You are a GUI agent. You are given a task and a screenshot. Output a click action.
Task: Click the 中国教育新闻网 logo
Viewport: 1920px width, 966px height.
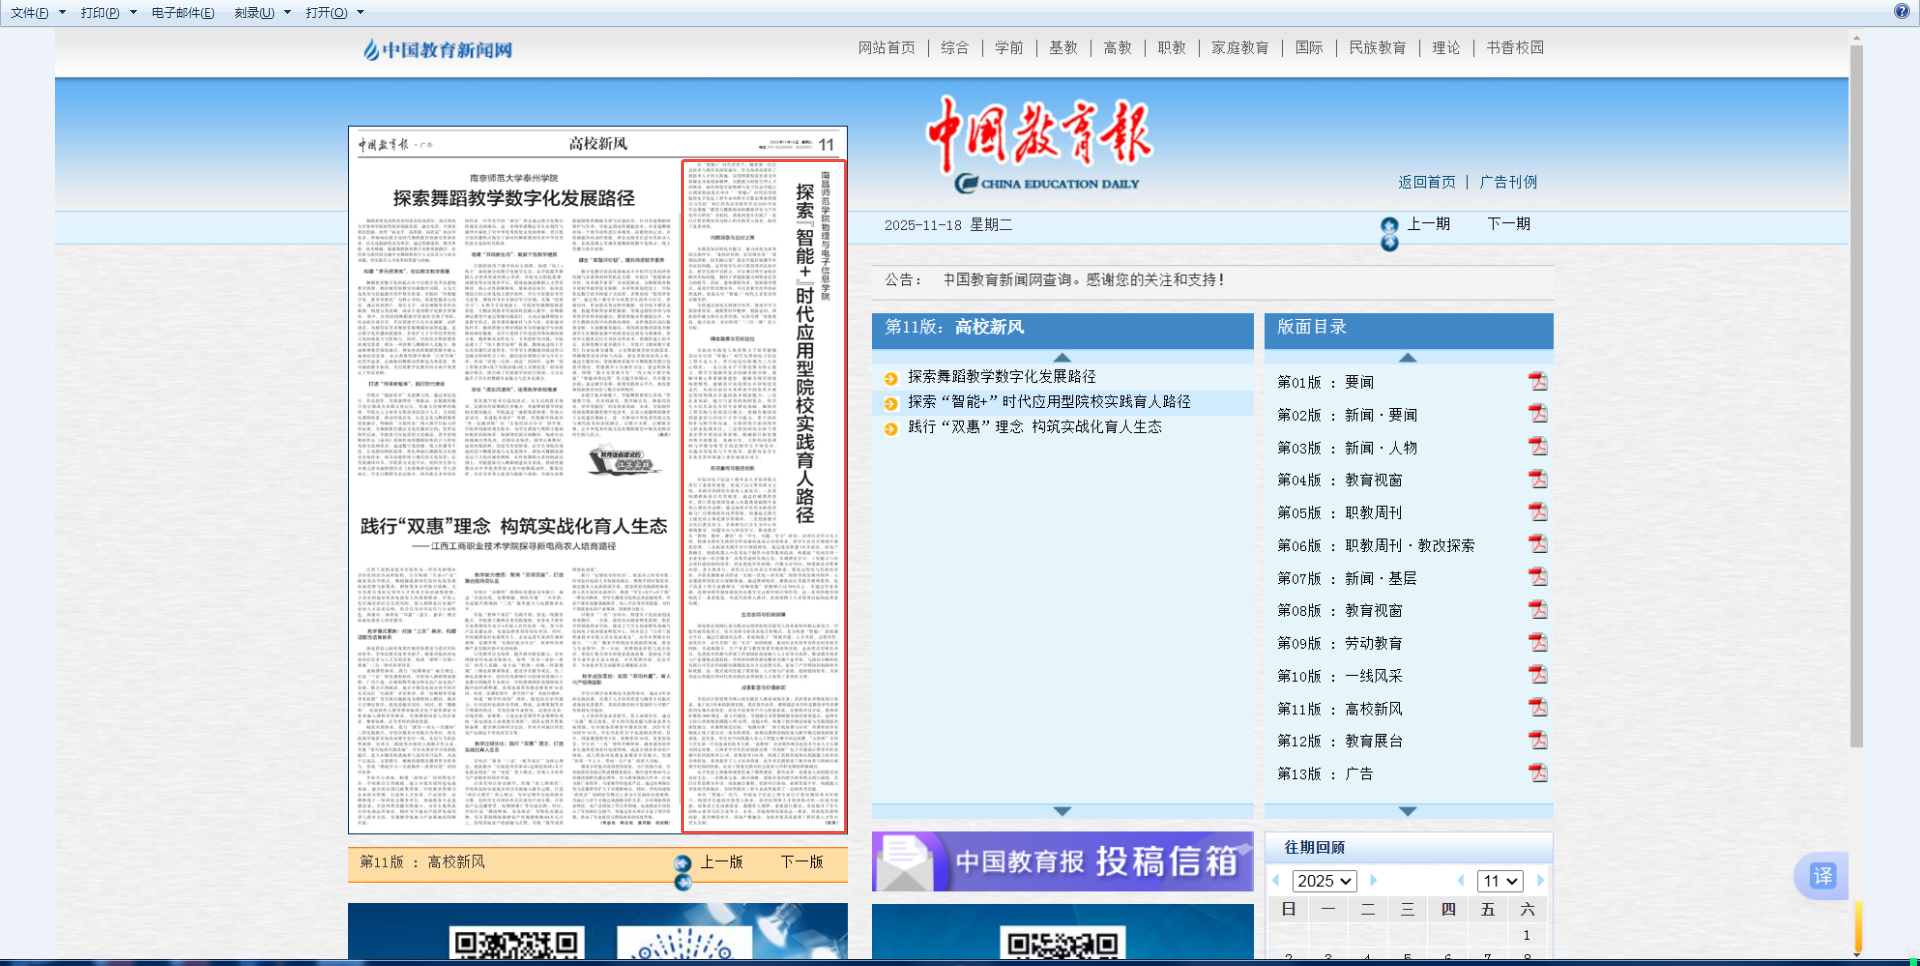(x=438, y=49)
